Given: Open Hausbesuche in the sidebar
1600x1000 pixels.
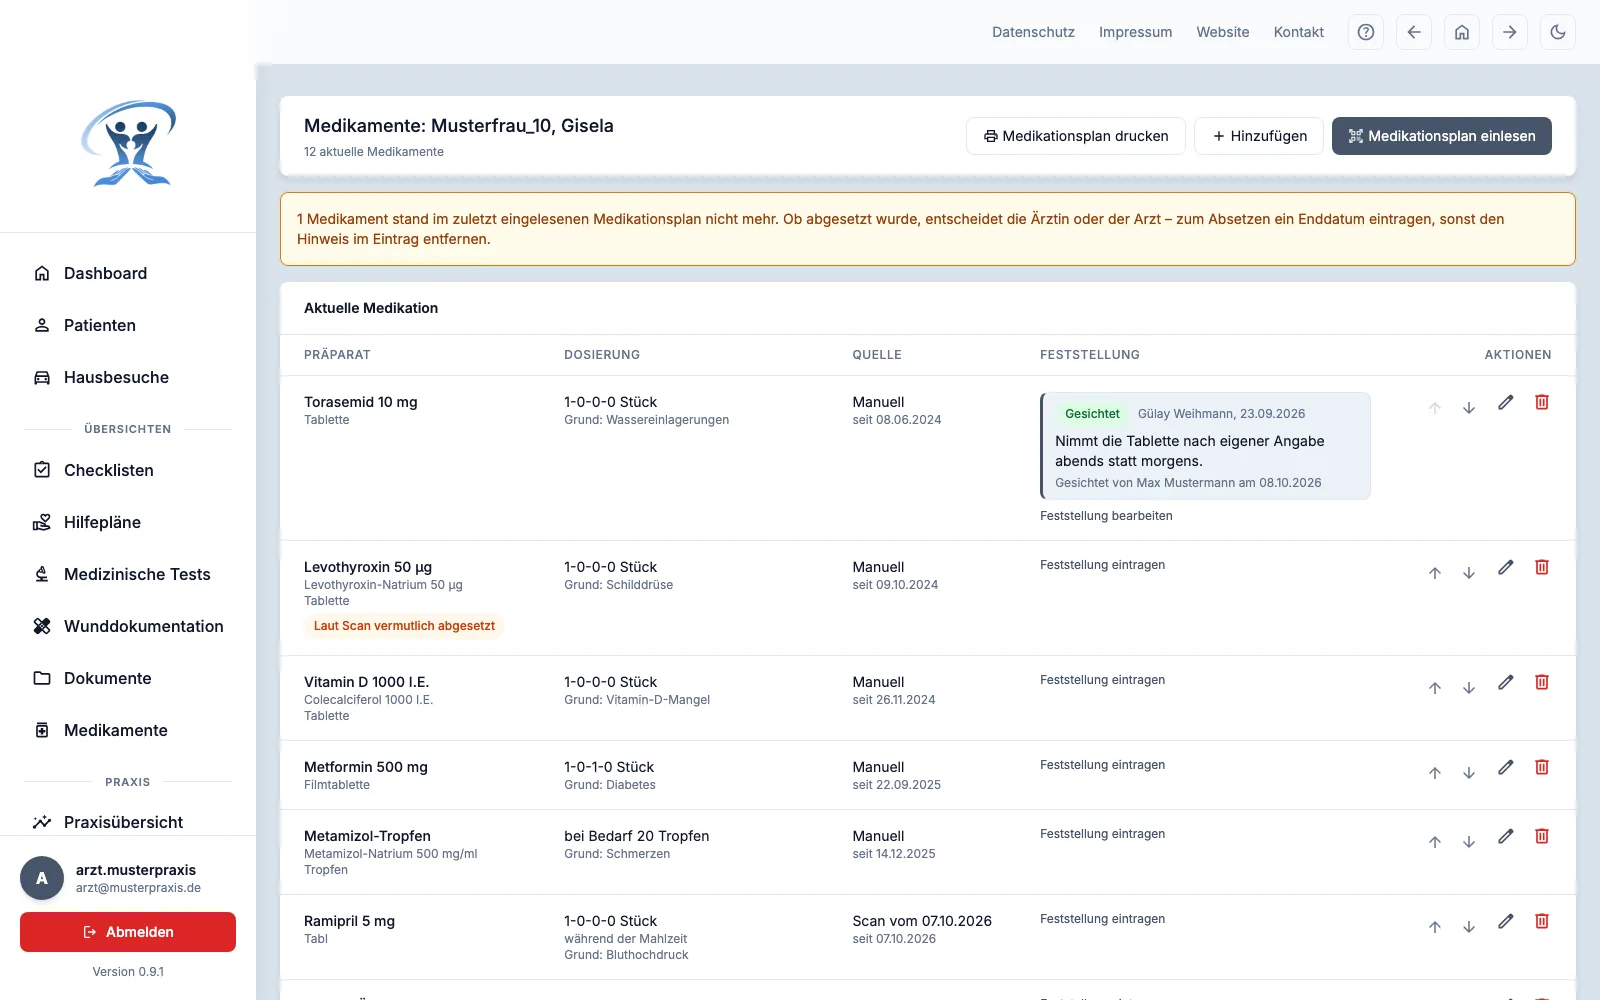Looking at the screenshot, I should 128,377.
